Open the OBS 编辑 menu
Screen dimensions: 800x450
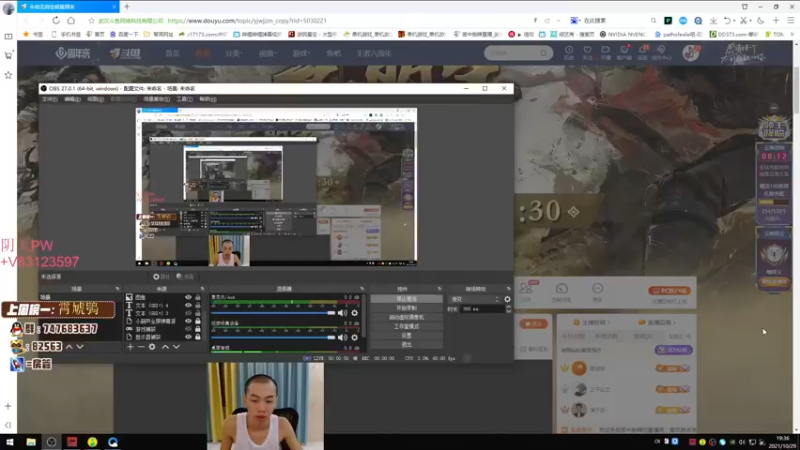(72, 99)
